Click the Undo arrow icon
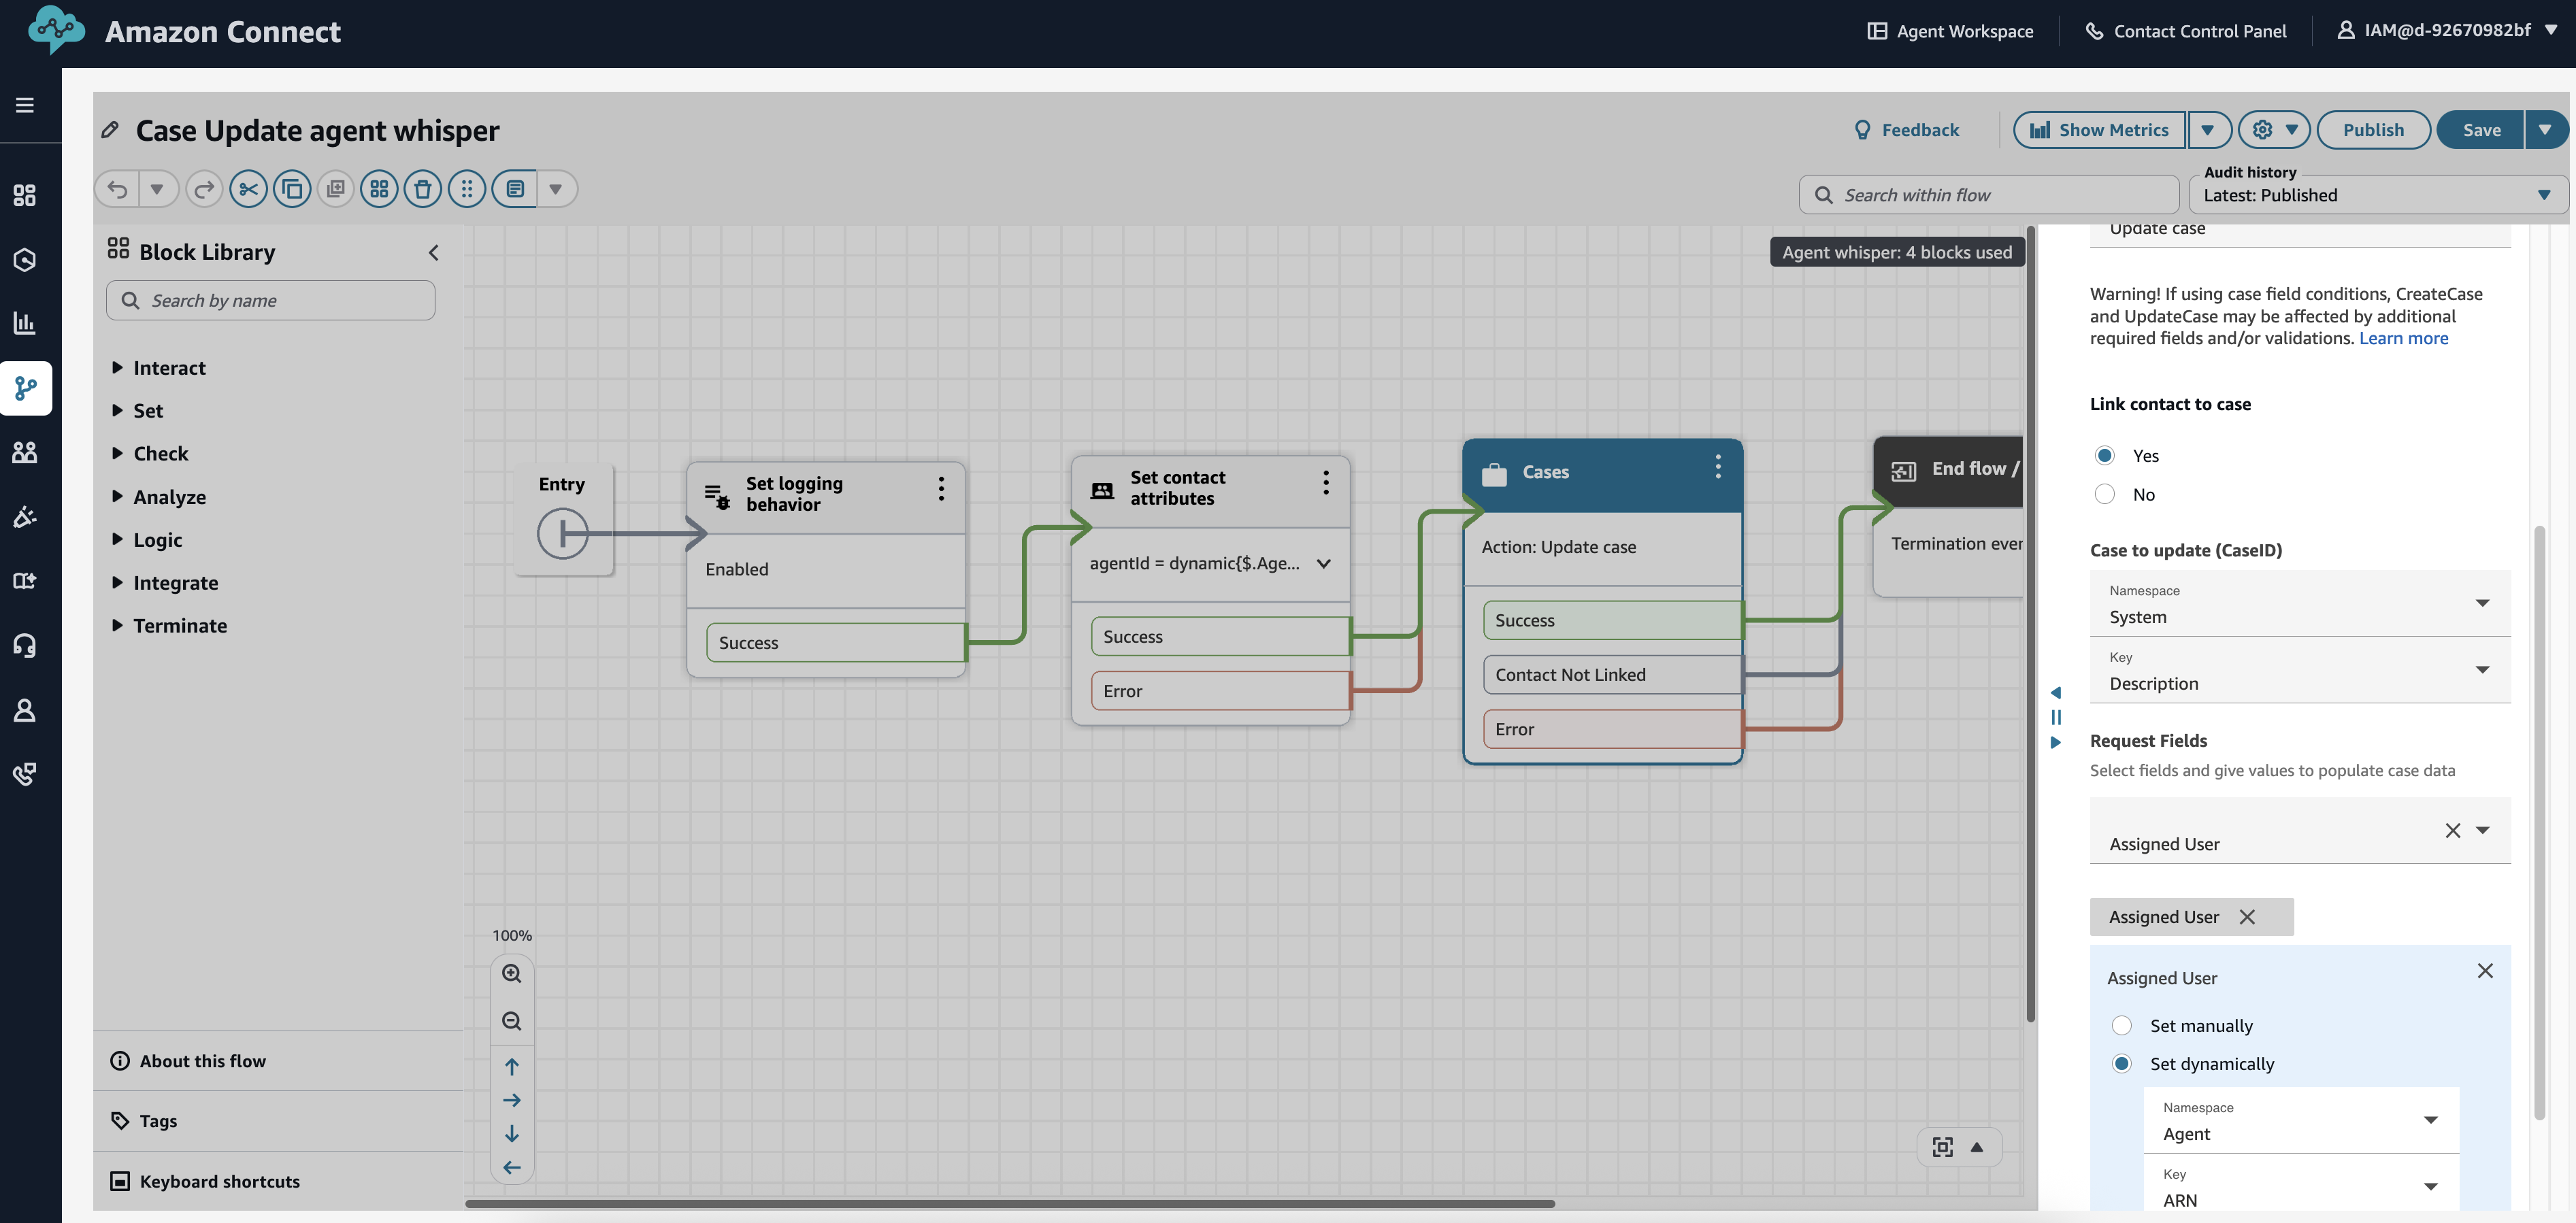Image resolution: width=2576 pixels, height=1223 pixels. pos(118,188)
